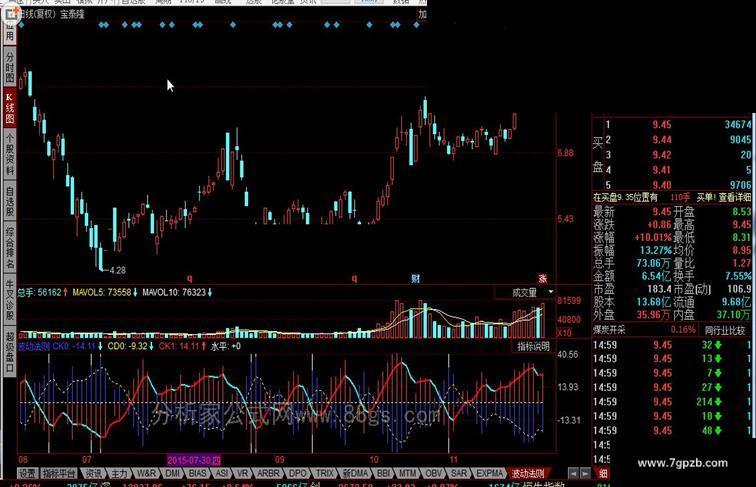
Task: Click the 金额 6.54亿 amount value
Action: [x=656, y=276]
